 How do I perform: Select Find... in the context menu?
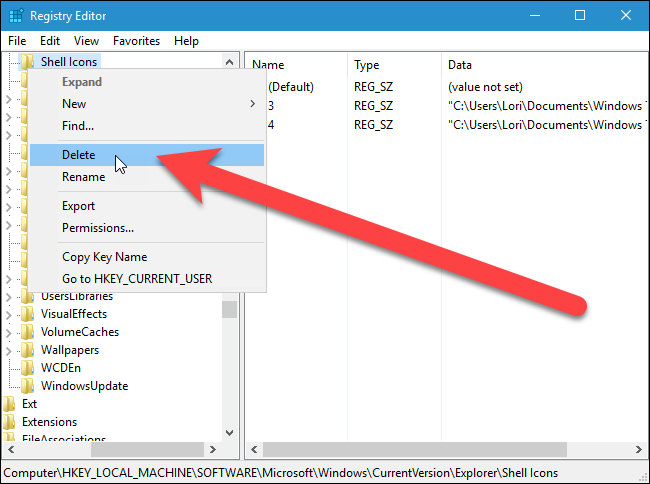tap(147, 126)
